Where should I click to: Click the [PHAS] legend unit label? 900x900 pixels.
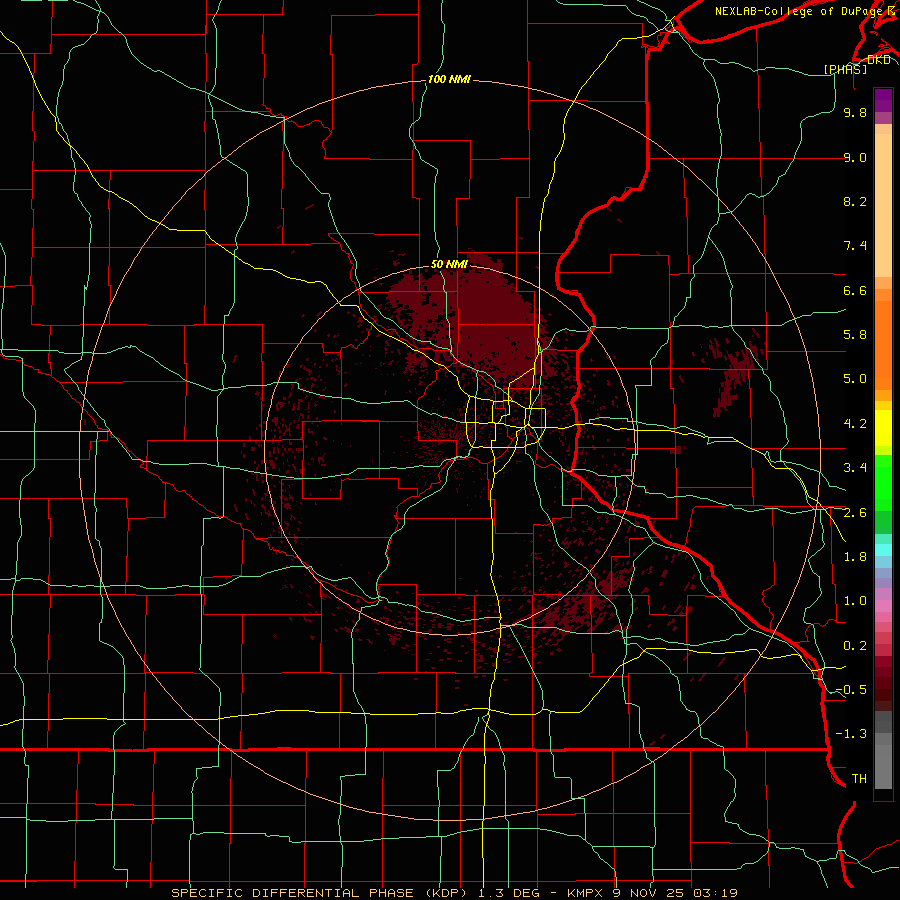pos(845,69)
